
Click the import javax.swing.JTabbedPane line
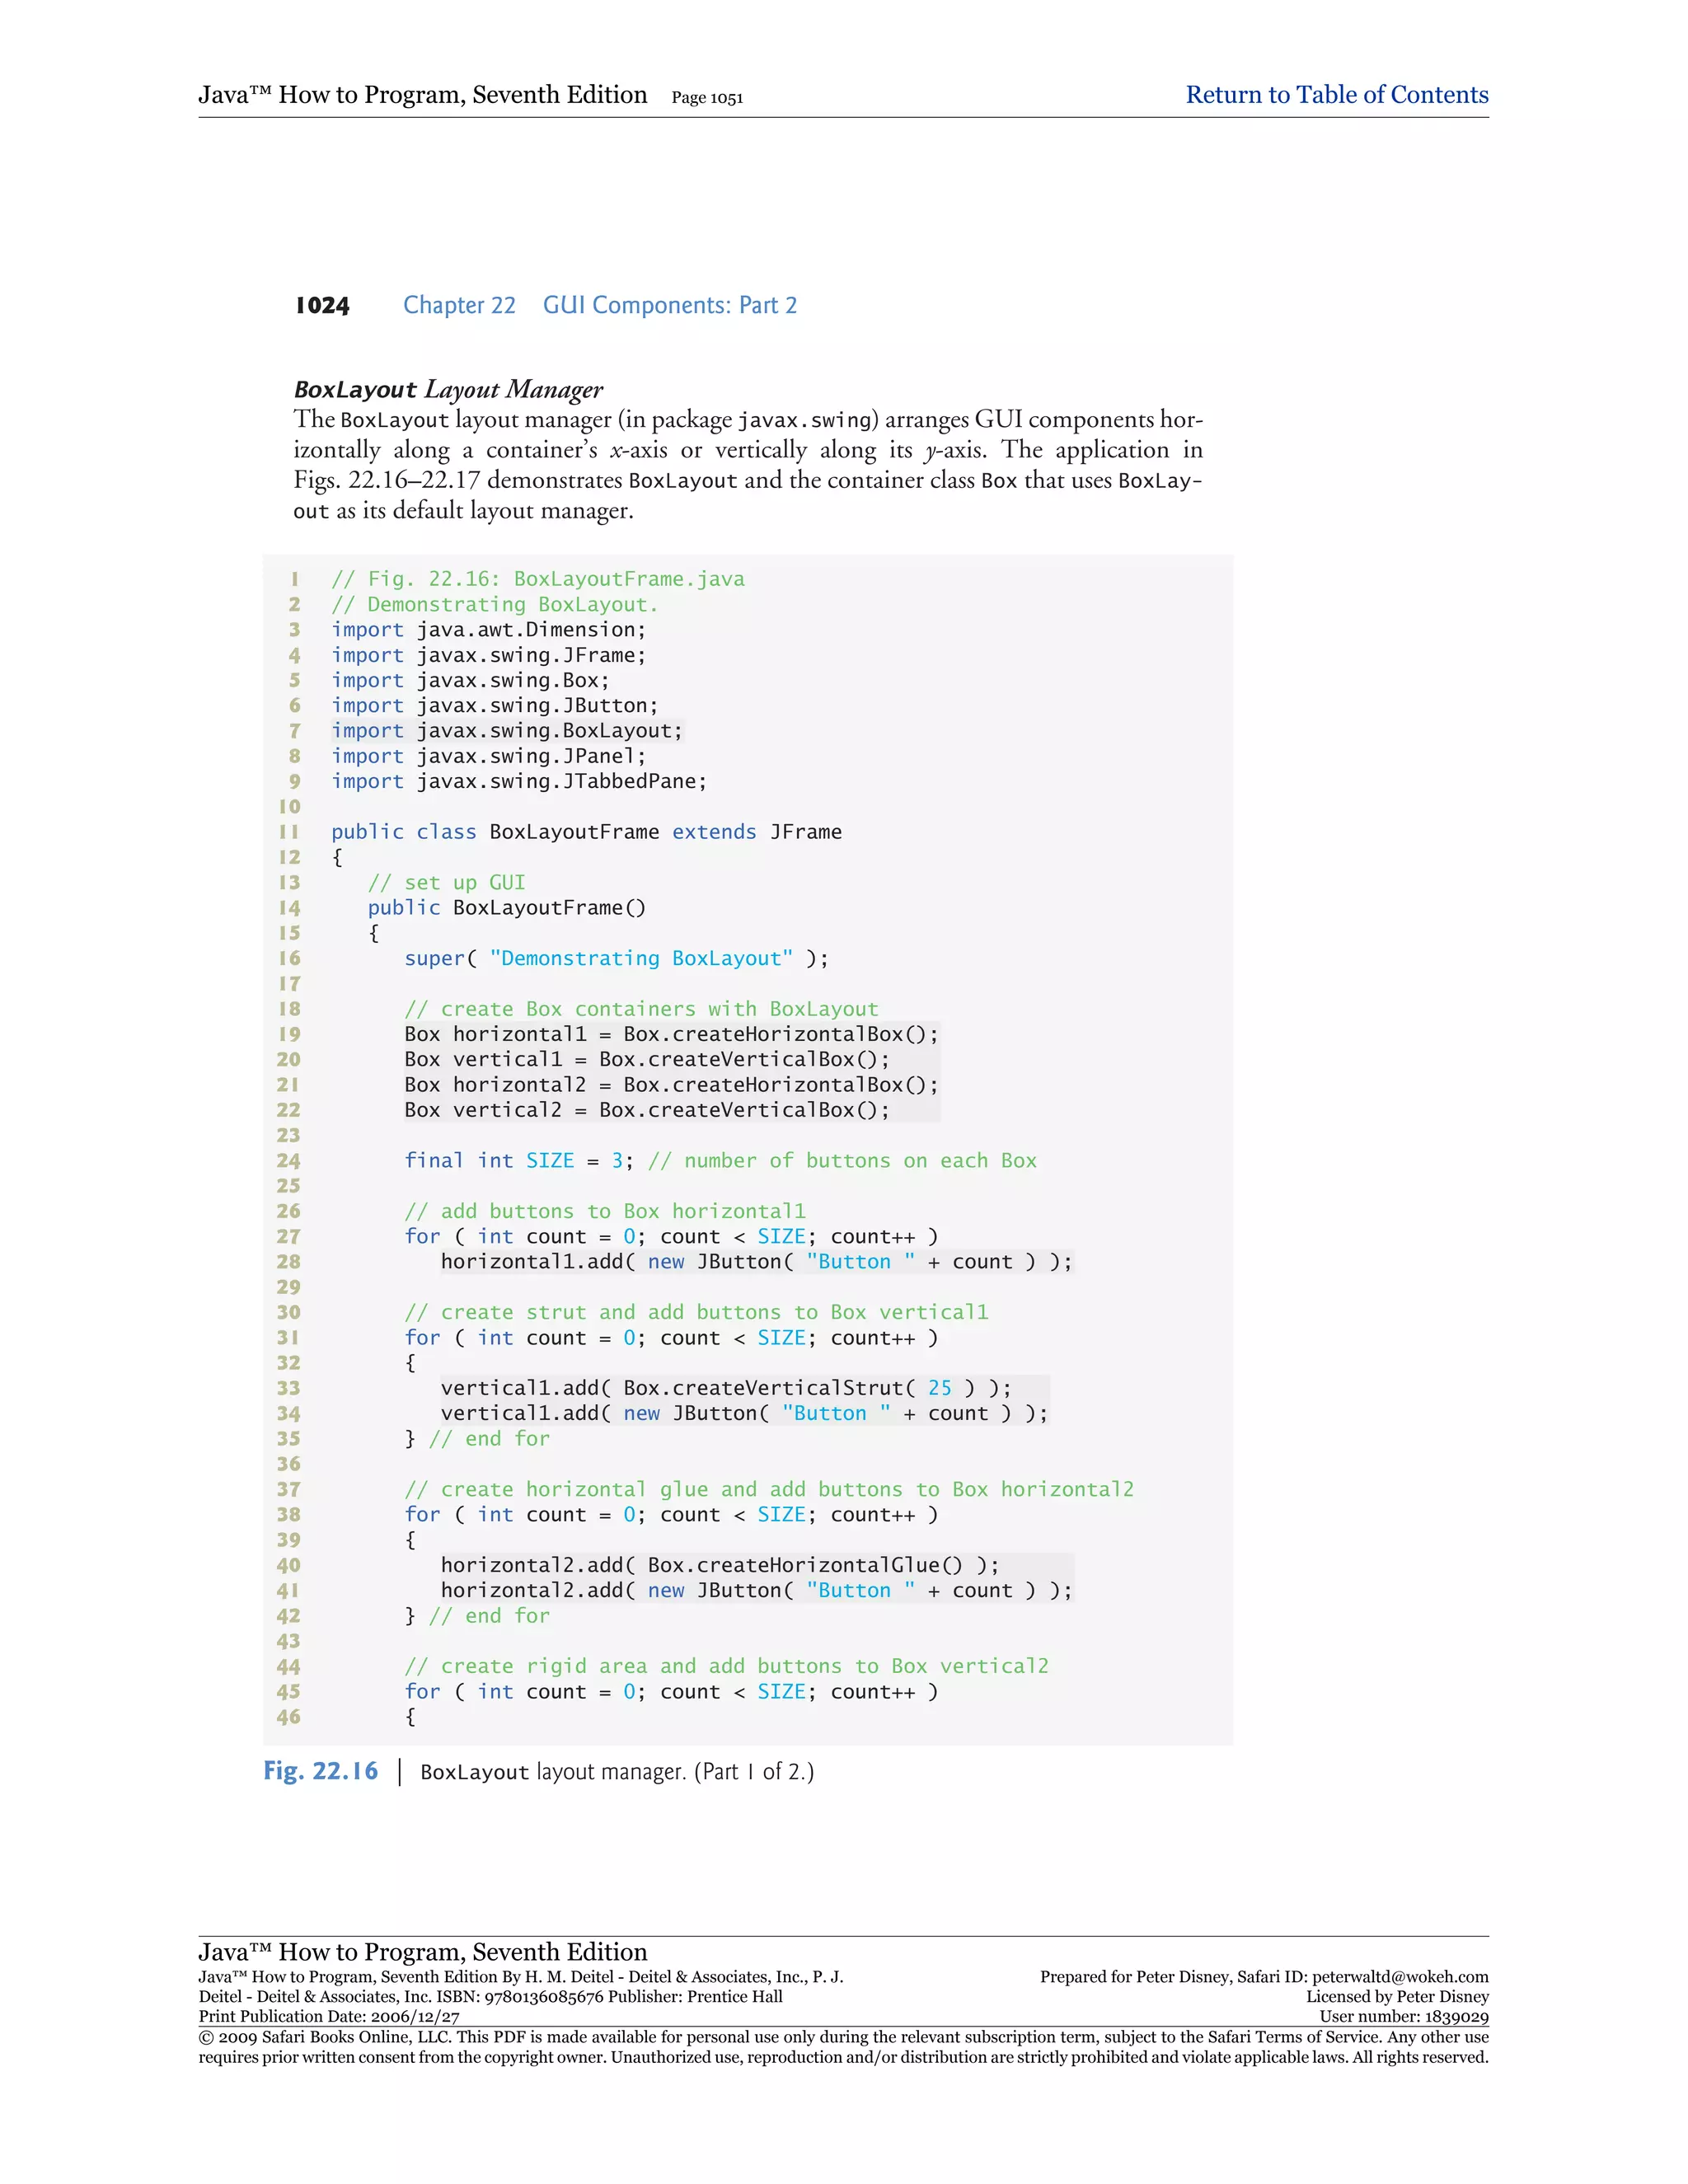click(x=518, y=781)
